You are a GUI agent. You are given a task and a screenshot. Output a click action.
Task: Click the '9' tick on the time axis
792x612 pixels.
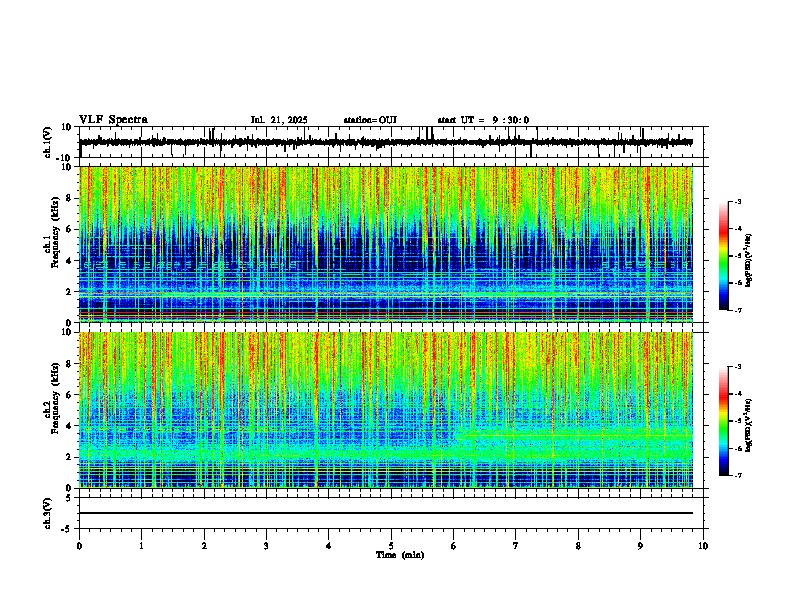tap(640, 546)
